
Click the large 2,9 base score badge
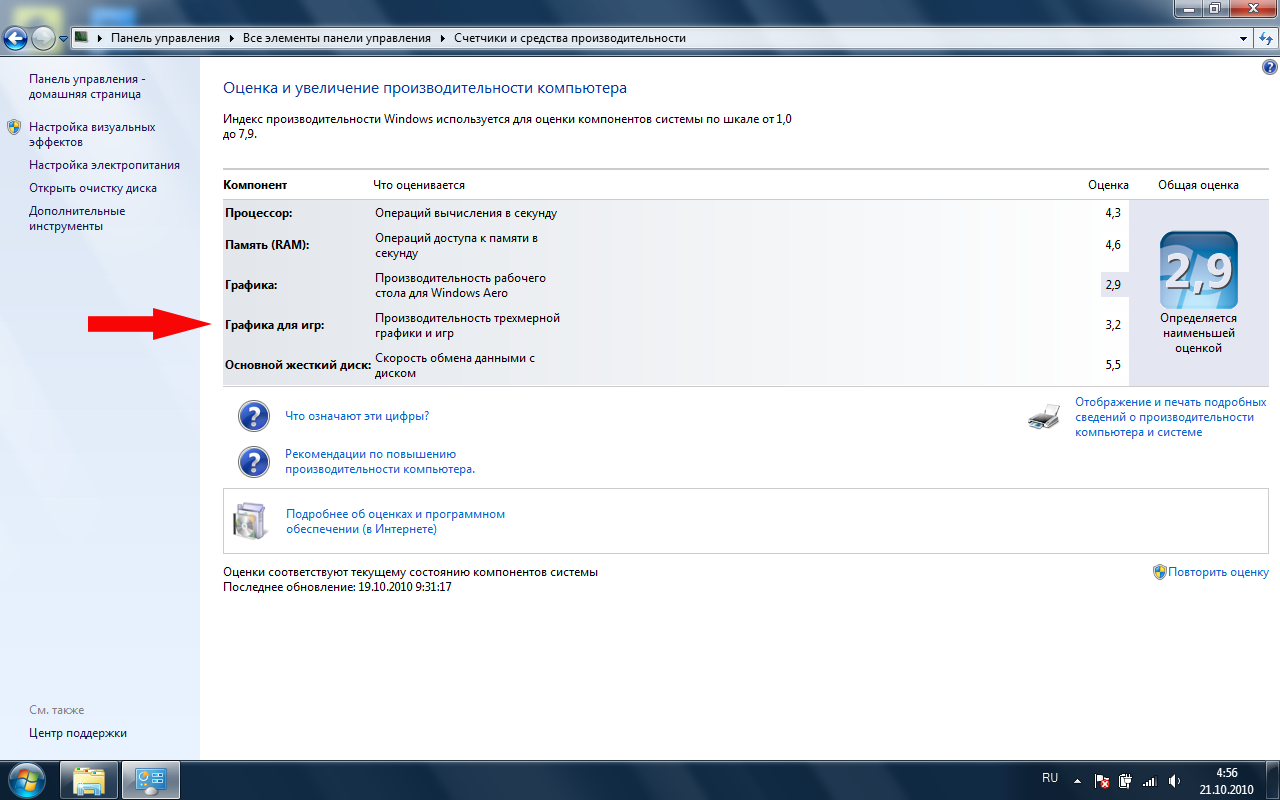coord(1198,270)
